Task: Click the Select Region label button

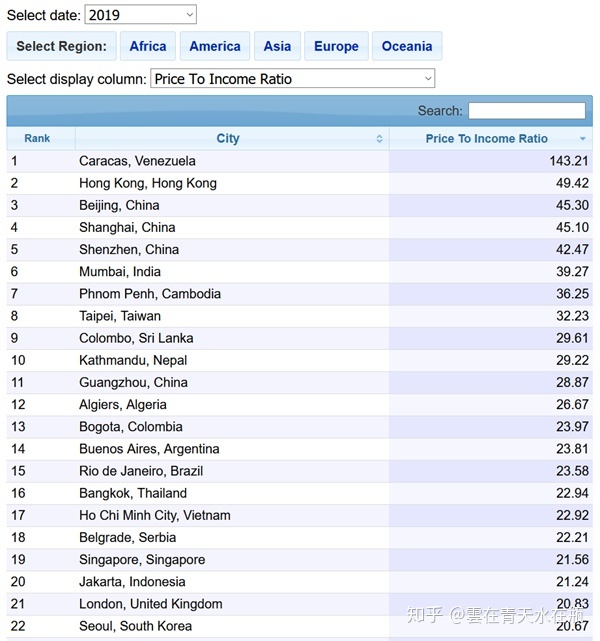Action: pyautogui.click(x=61, y=46)
